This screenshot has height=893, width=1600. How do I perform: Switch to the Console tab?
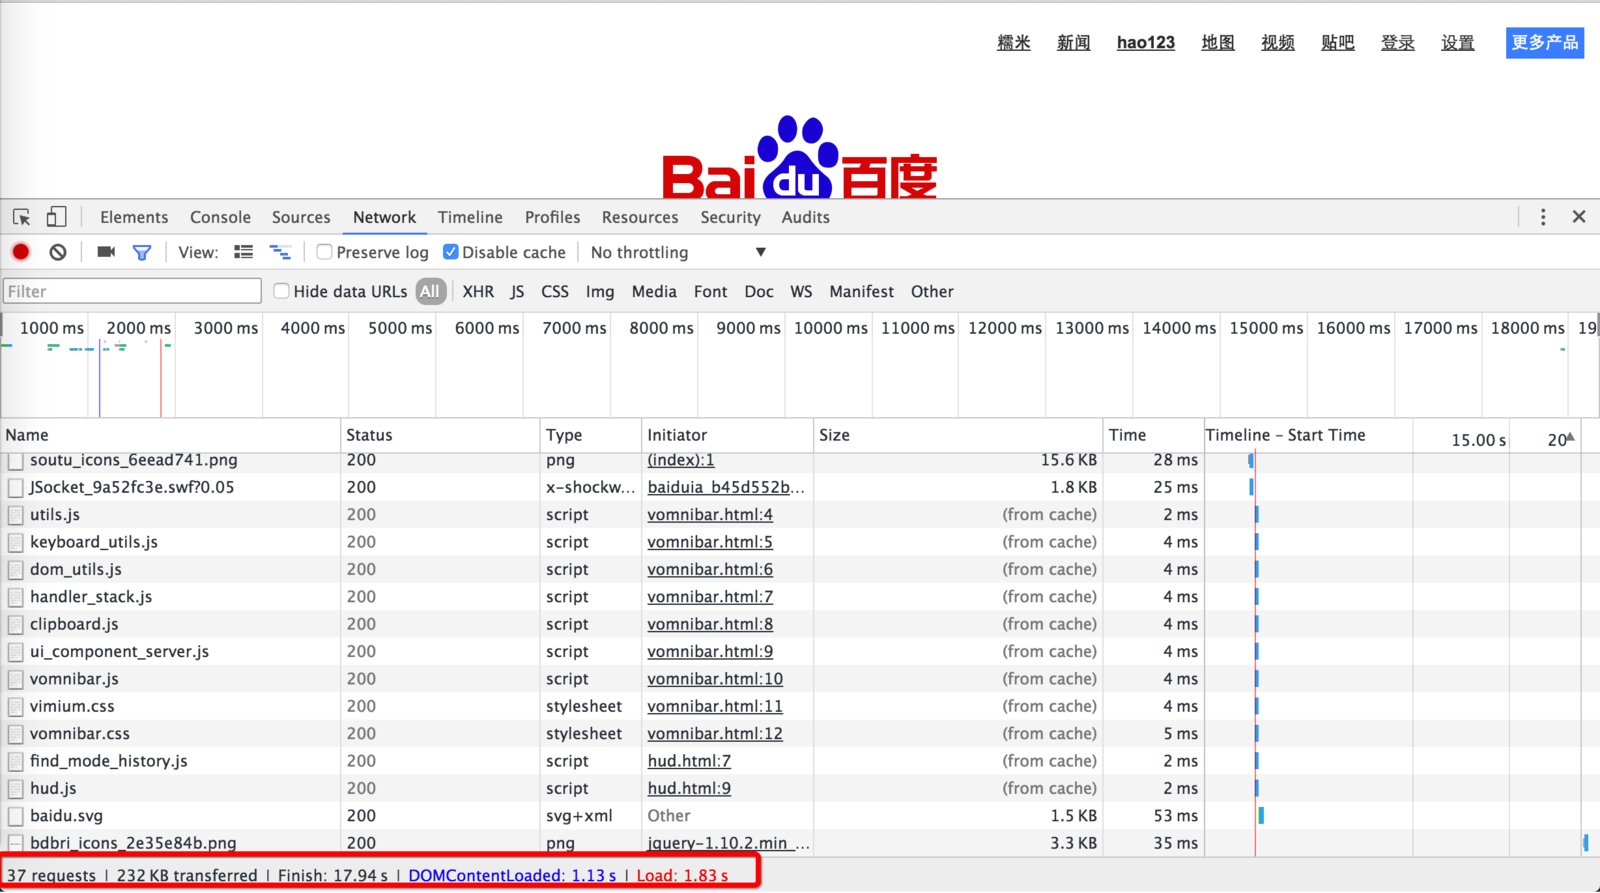coord(220,217)
